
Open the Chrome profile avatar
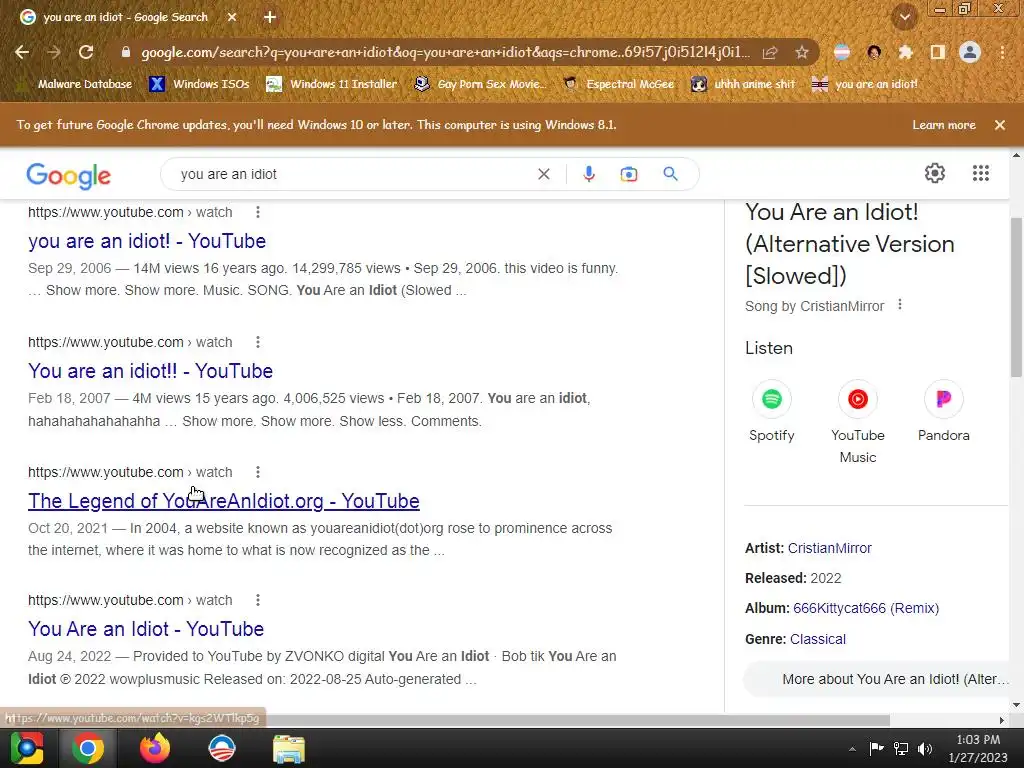[x=970, y=52]
